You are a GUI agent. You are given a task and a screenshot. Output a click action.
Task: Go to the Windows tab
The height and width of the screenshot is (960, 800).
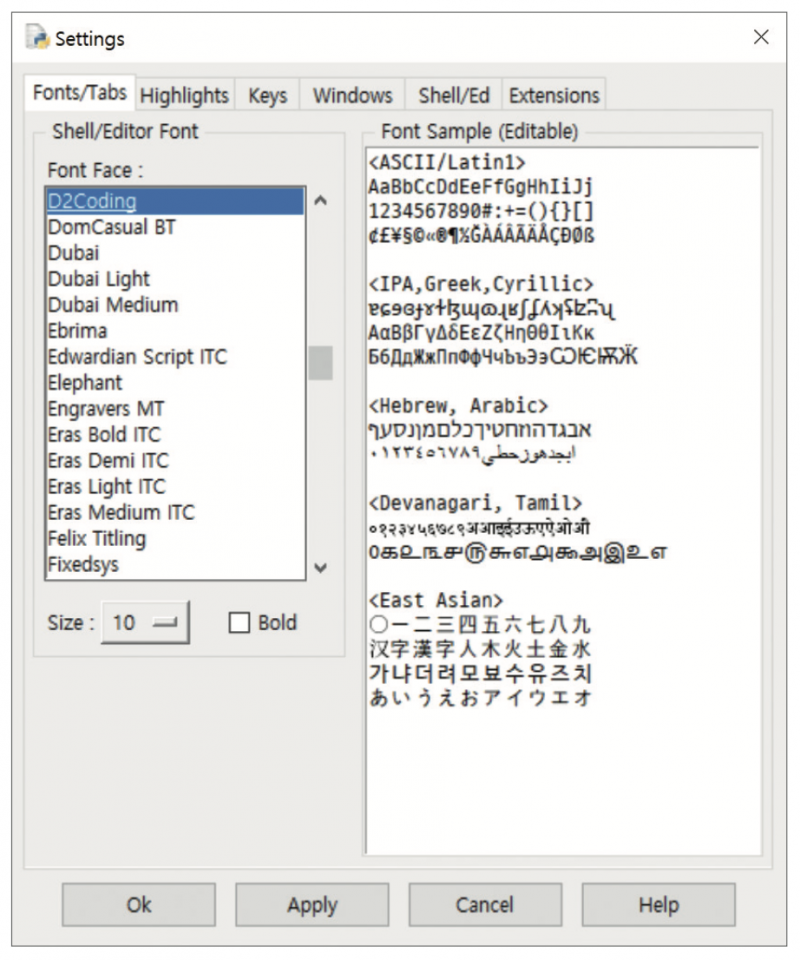coord(352,95)
